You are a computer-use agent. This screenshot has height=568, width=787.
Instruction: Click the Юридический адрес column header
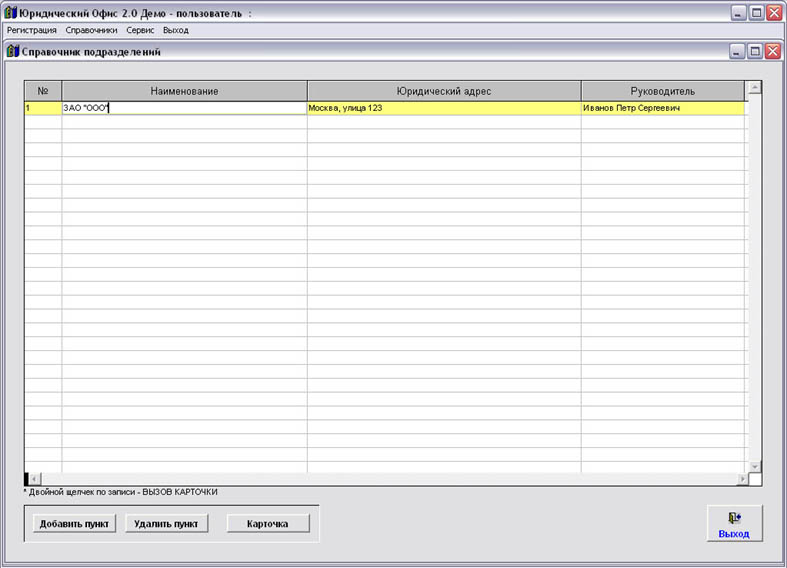[x=444, y=91]
